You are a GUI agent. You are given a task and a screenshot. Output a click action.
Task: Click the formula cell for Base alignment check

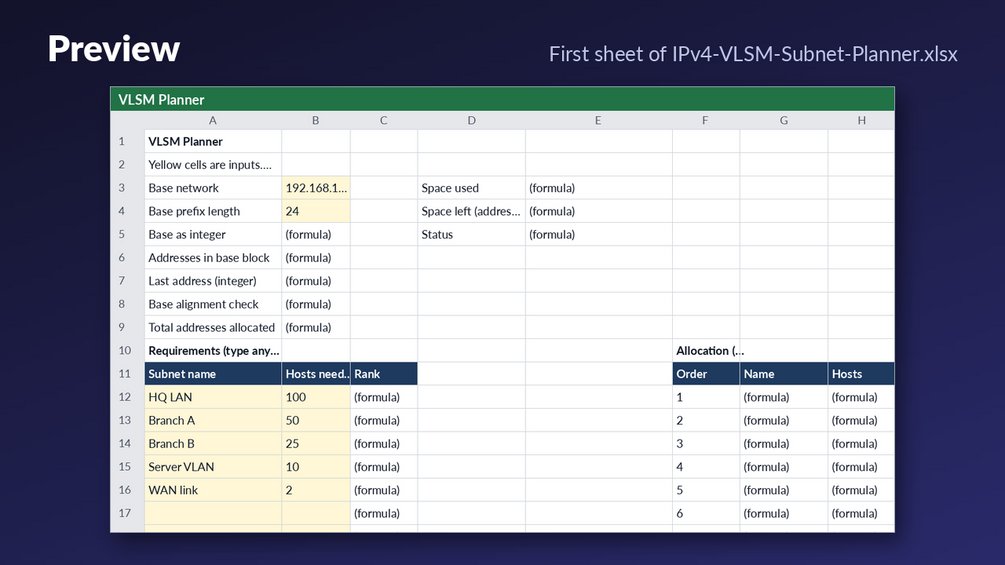click(316, 304)
